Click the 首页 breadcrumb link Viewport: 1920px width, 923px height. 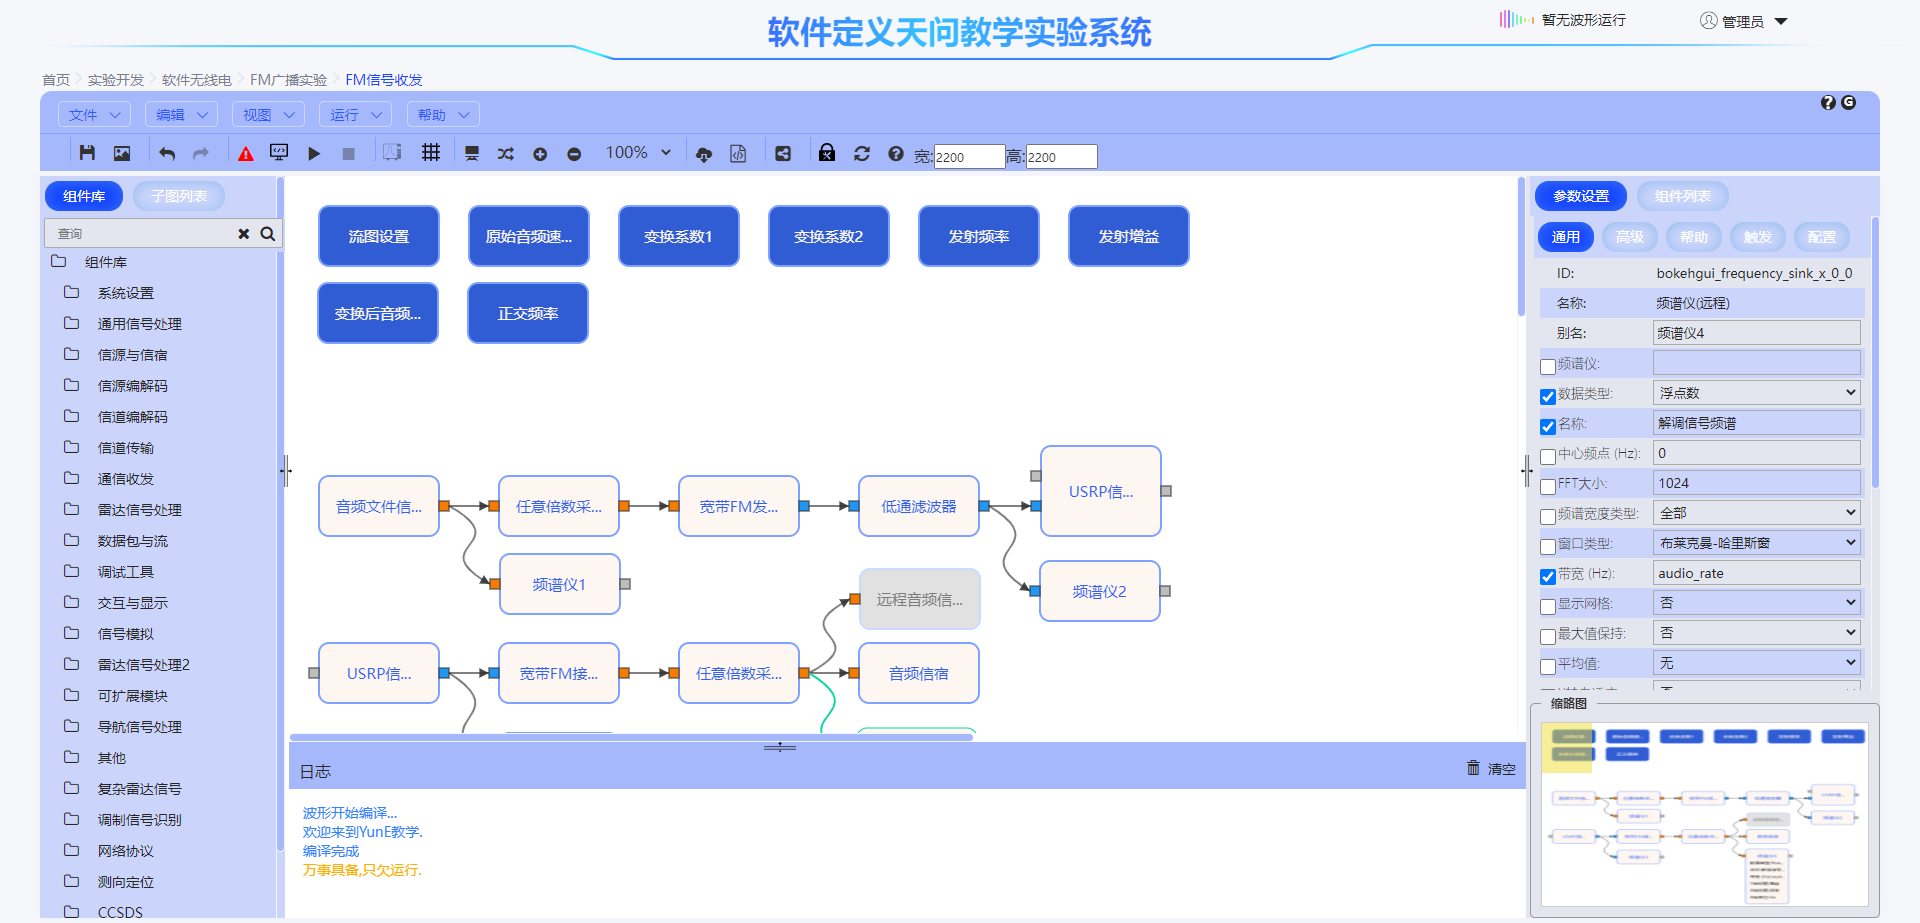56,80
